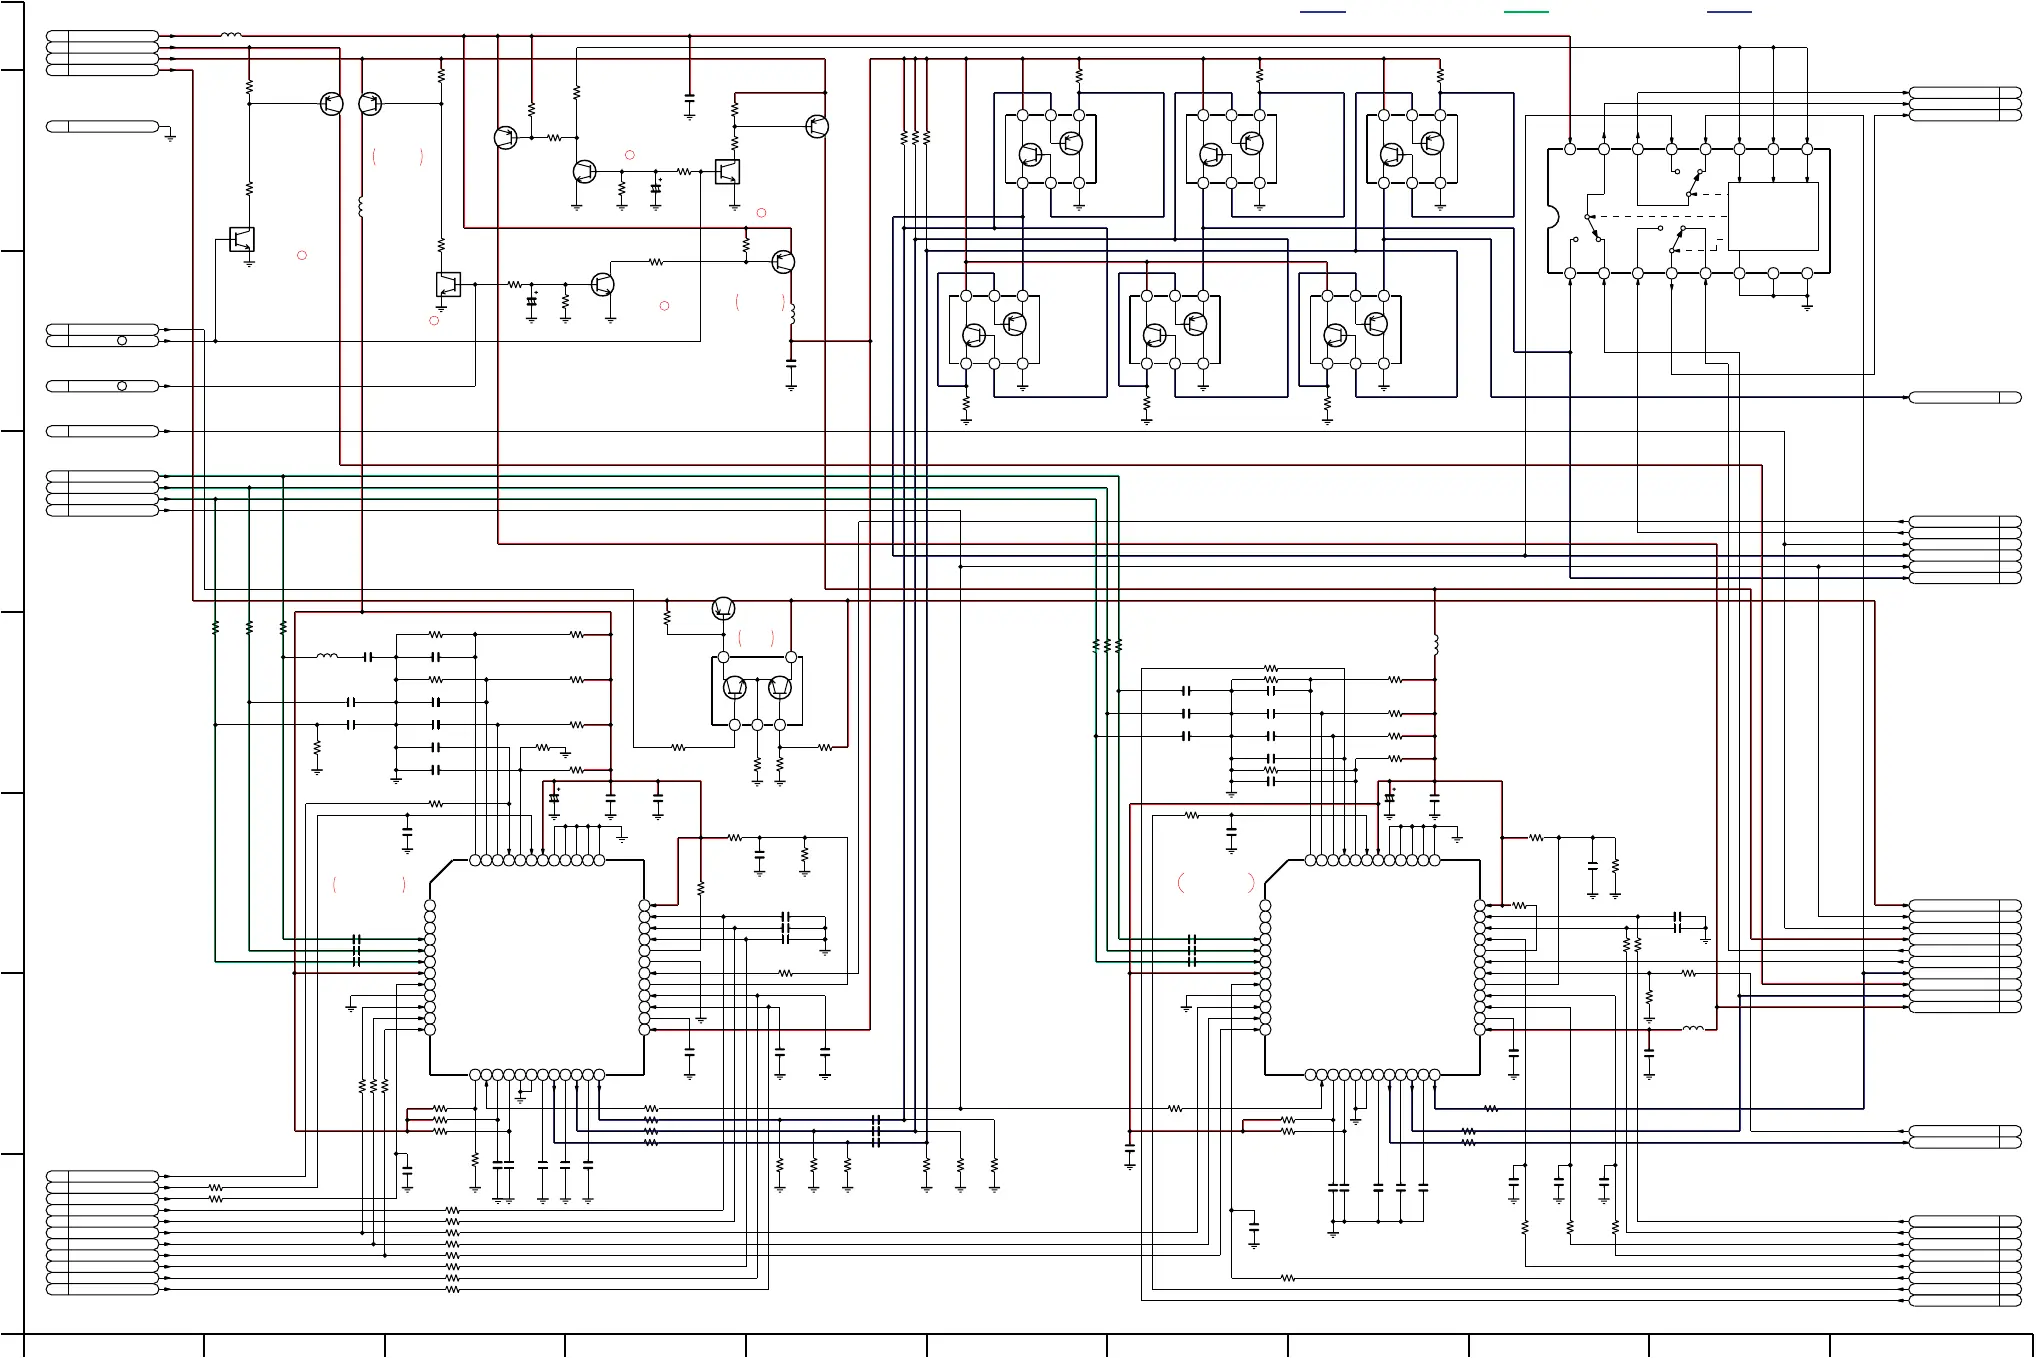Click the upper switch contact inside the switch IC
This screenshot has width=2036, height=1358.
[1693, 183]
